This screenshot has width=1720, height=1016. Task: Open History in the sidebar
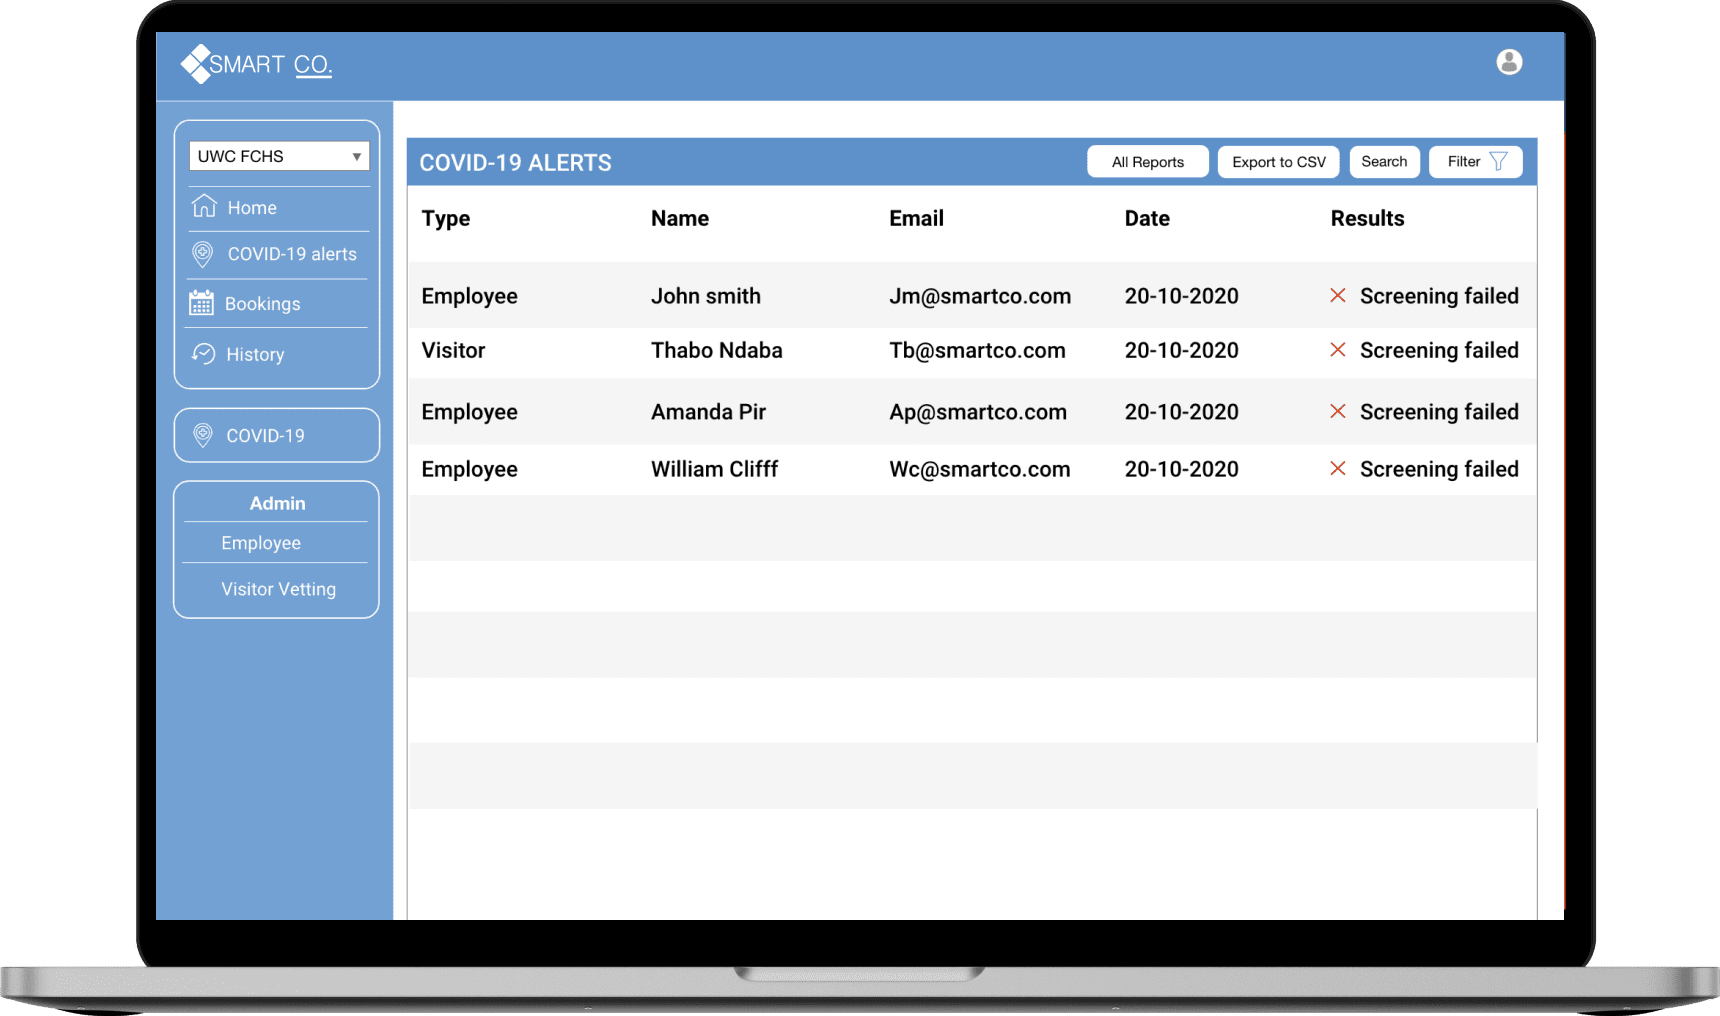(255, 355)
